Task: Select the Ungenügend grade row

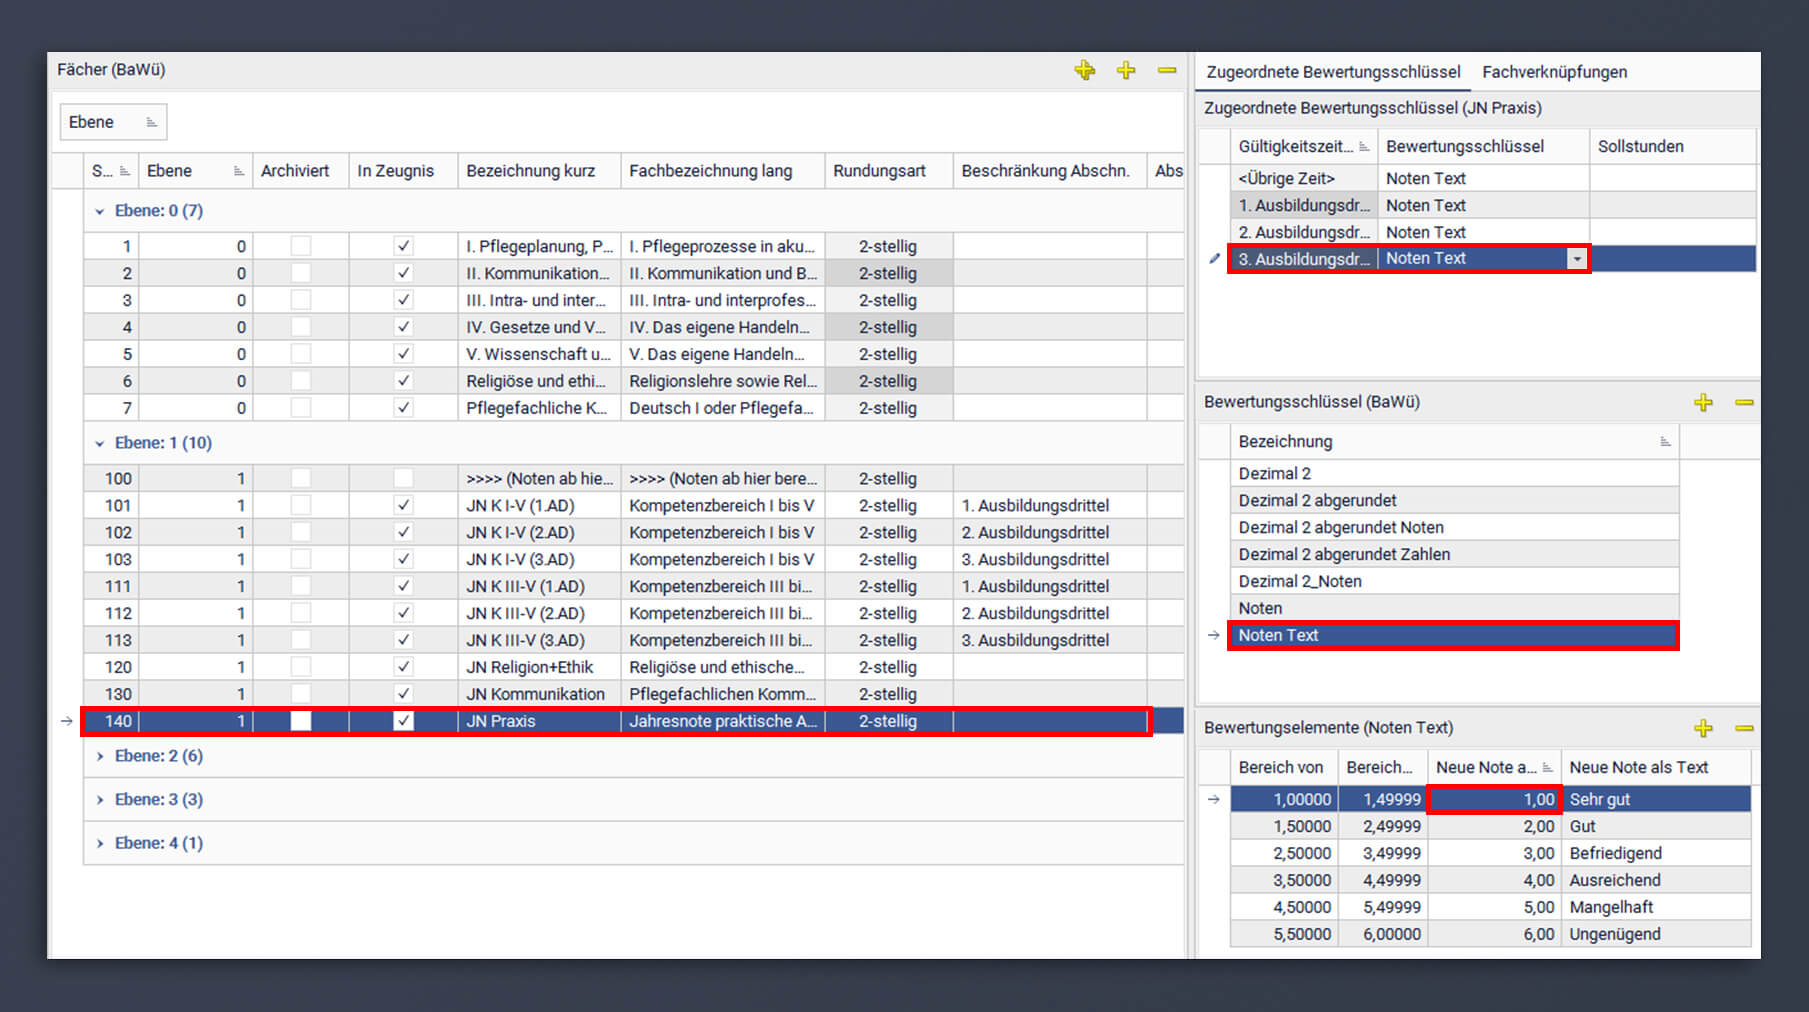Action: pyautogui.click(x=1490, y=935)
